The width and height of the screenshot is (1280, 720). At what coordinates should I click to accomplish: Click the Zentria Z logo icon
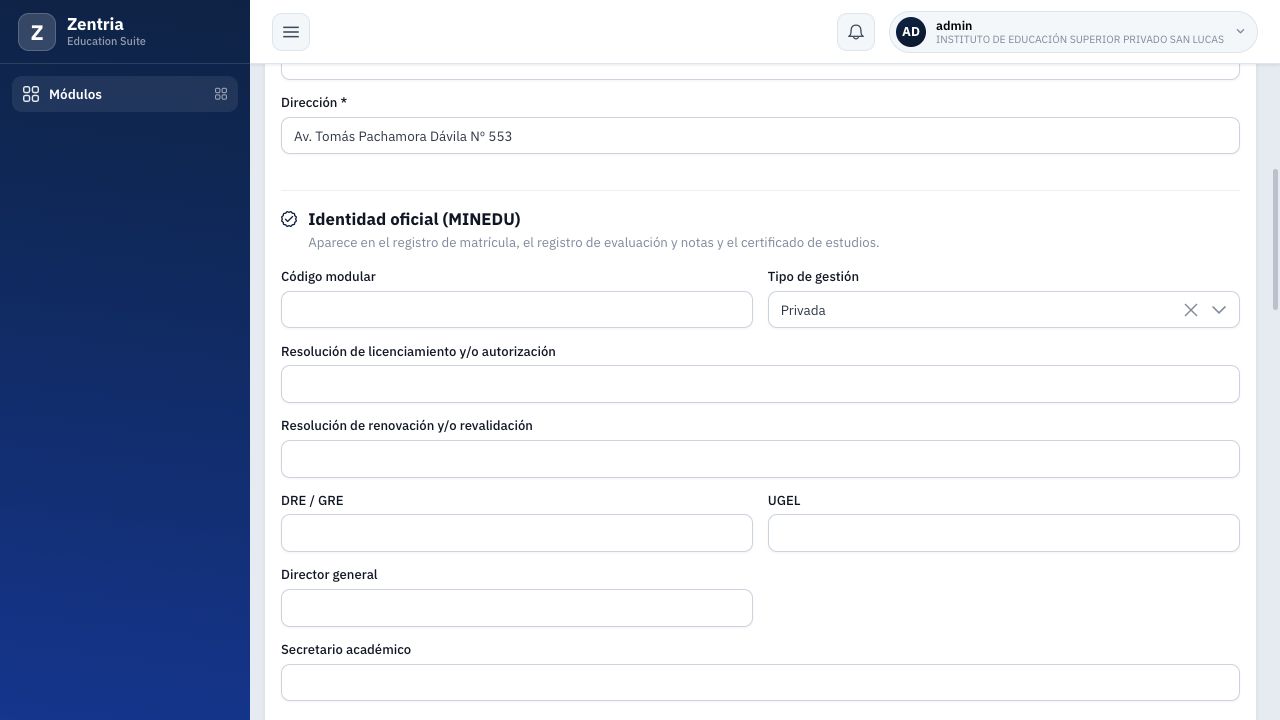(x=37, y=32)
